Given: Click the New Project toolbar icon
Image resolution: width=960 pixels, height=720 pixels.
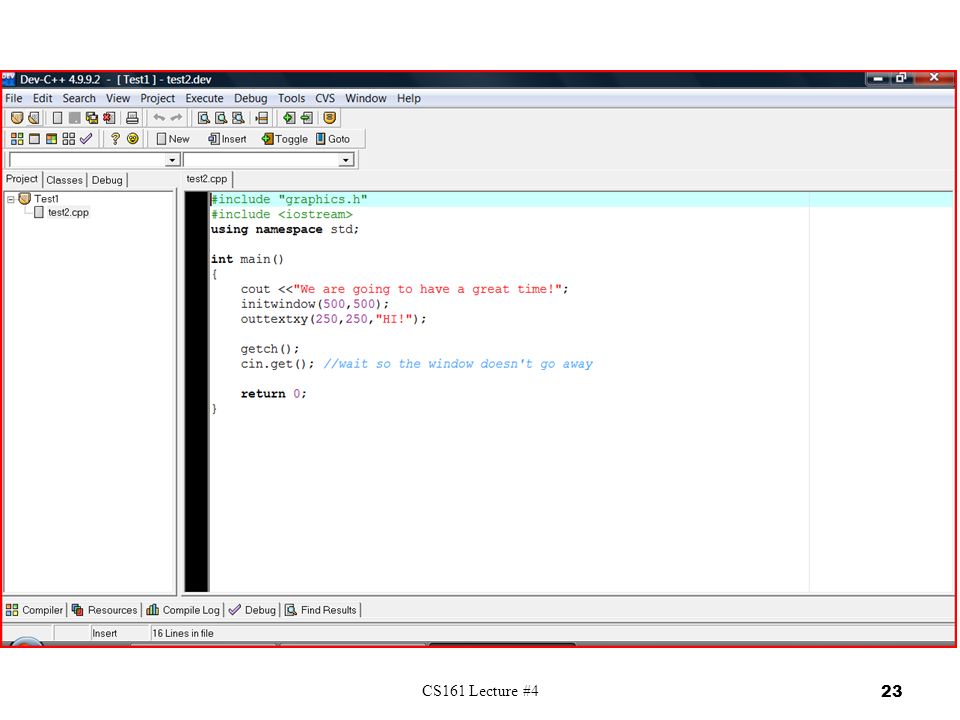Looking at the screenshot, I should [x=17, y=118].
